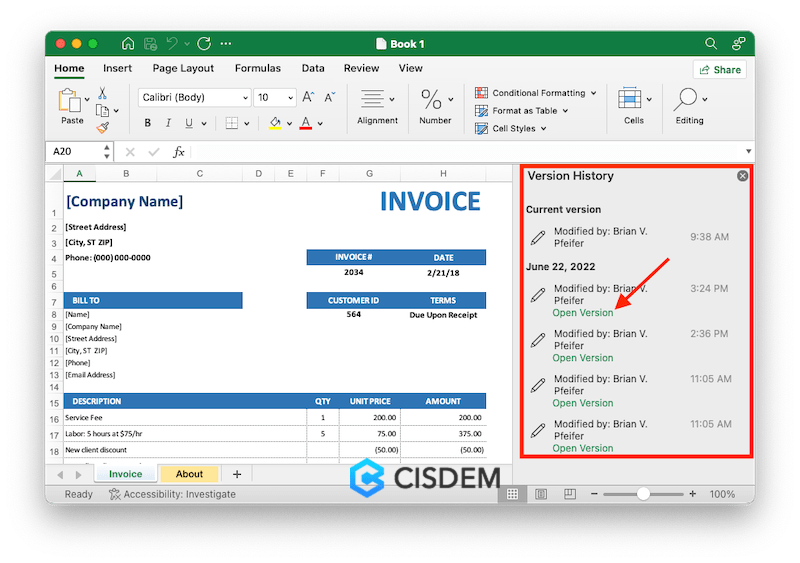Open the Calibri (Body) font dropdown

(x=195, y=98)
